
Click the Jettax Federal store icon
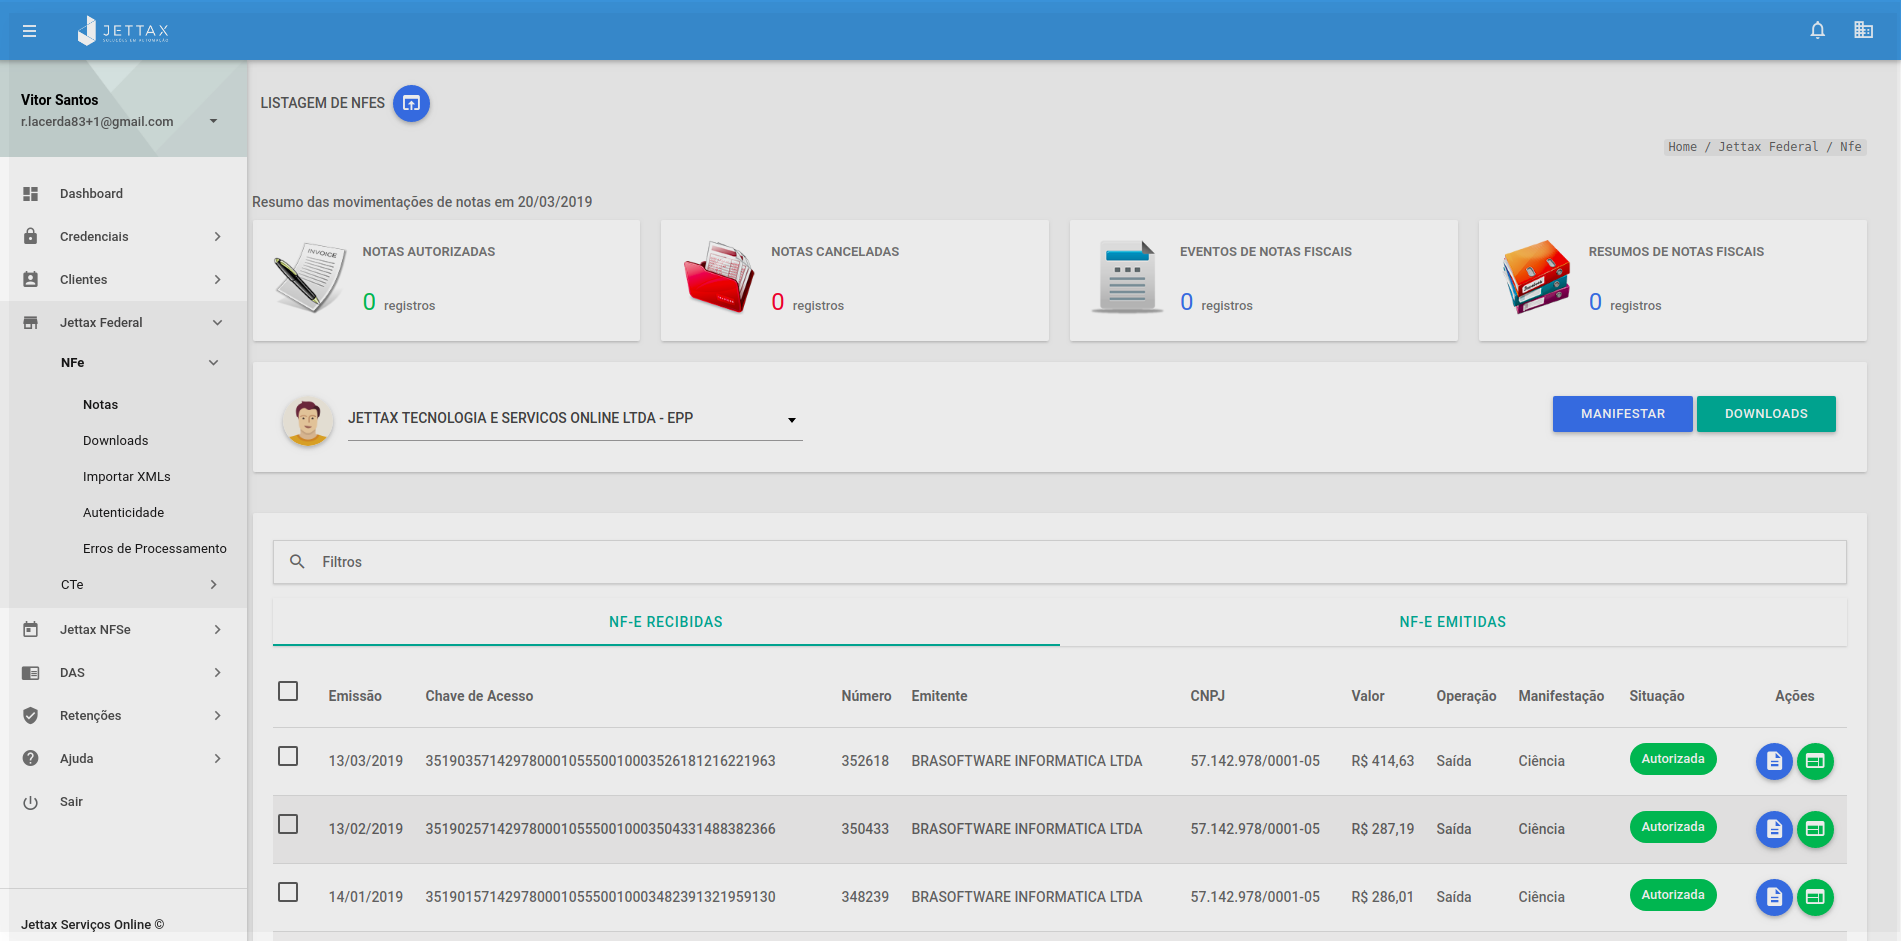point(31,323)
